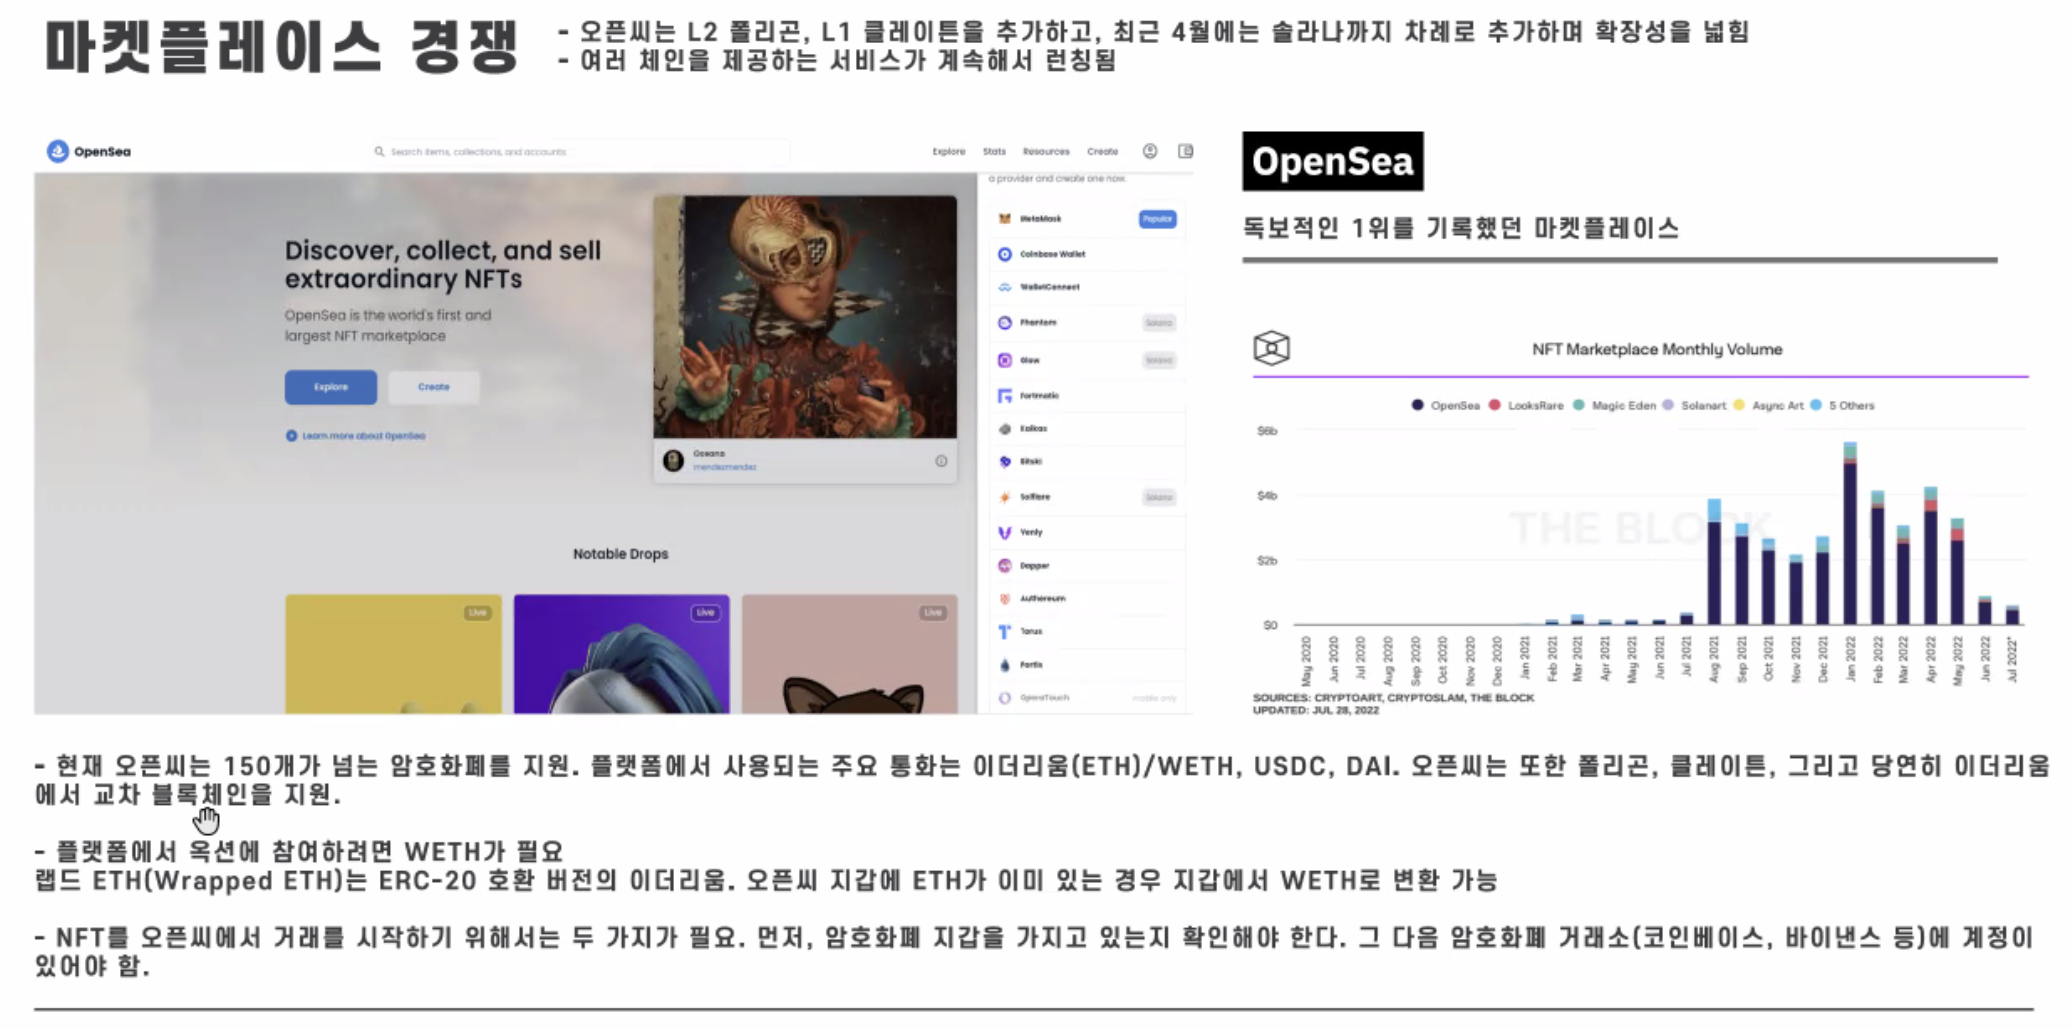This screenshot has height=1028, width=2072.
Task: Open the Stats menu in OpenSea header
Action: click(x=994, y=152)
